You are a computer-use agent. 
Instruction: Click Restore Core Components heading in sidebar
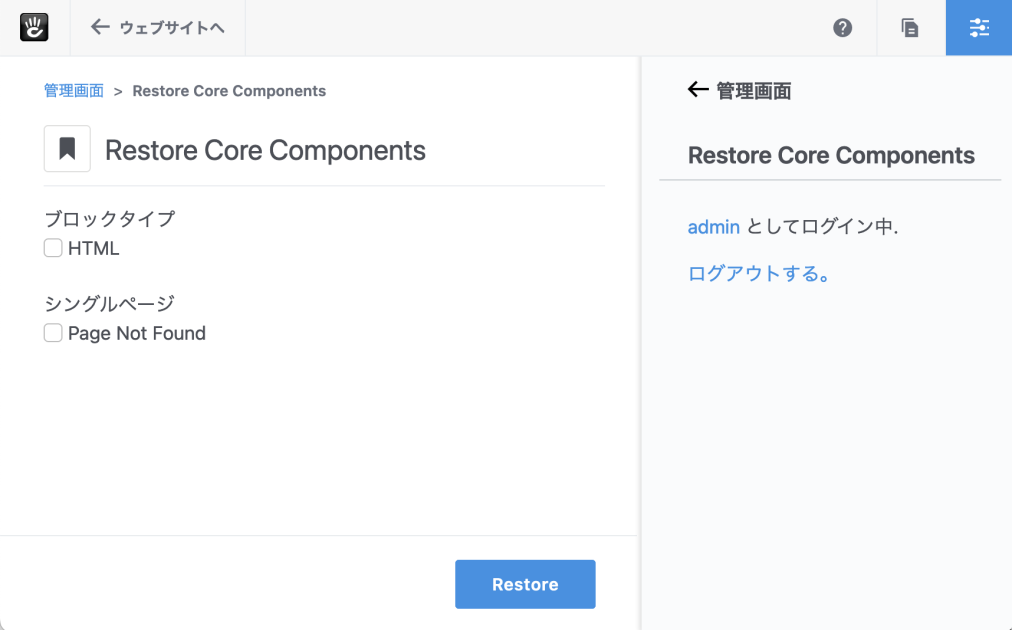[831, 155]
